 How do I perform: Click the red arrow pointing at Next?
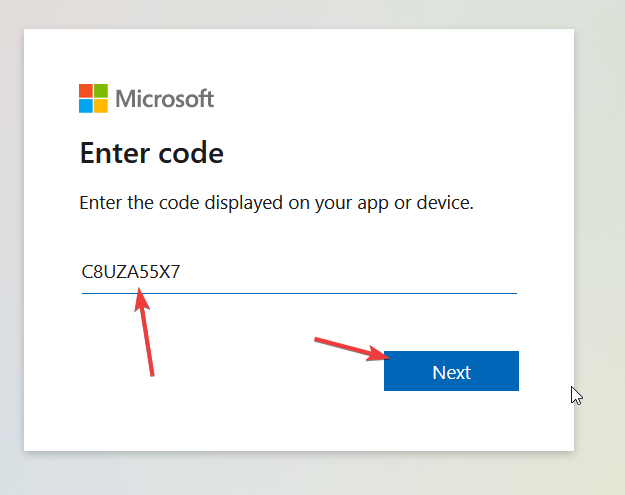[352, 349]
